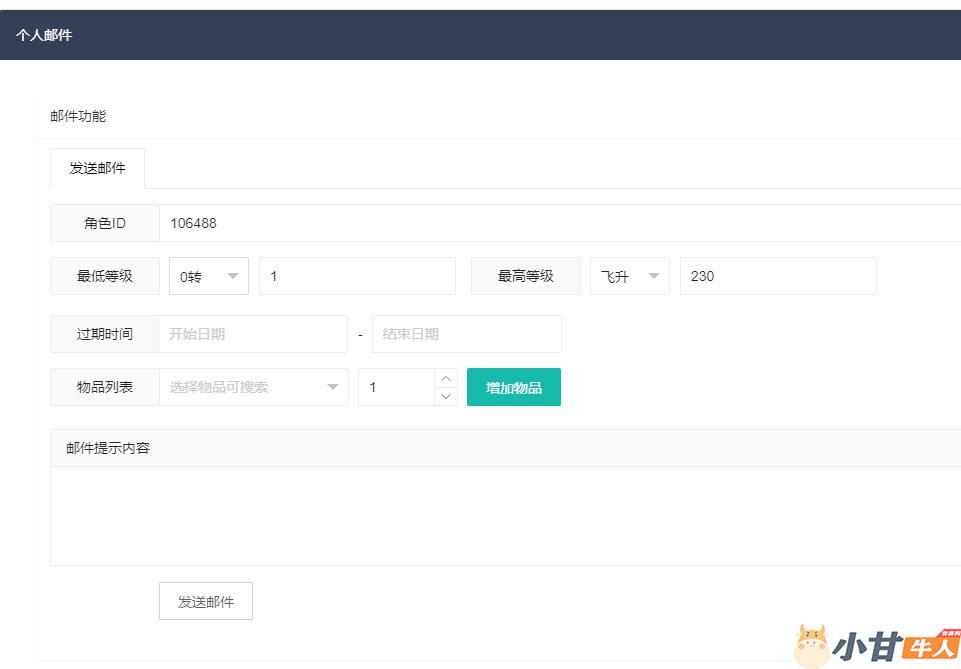Viewport: 961px width, 669px height.
Task: Click the increase quantity arrow for item count
Action: click(446, 378)
